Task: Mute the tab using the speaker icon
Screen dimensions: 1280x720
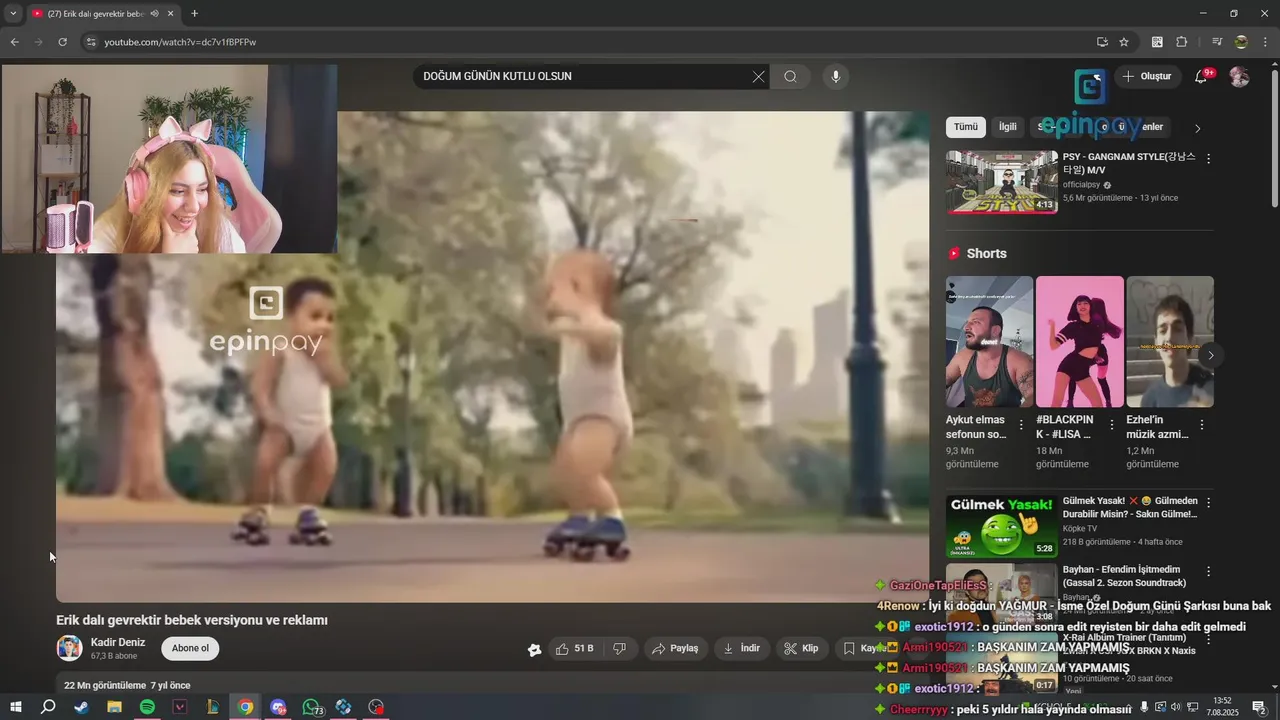Action: pos(154,14)
